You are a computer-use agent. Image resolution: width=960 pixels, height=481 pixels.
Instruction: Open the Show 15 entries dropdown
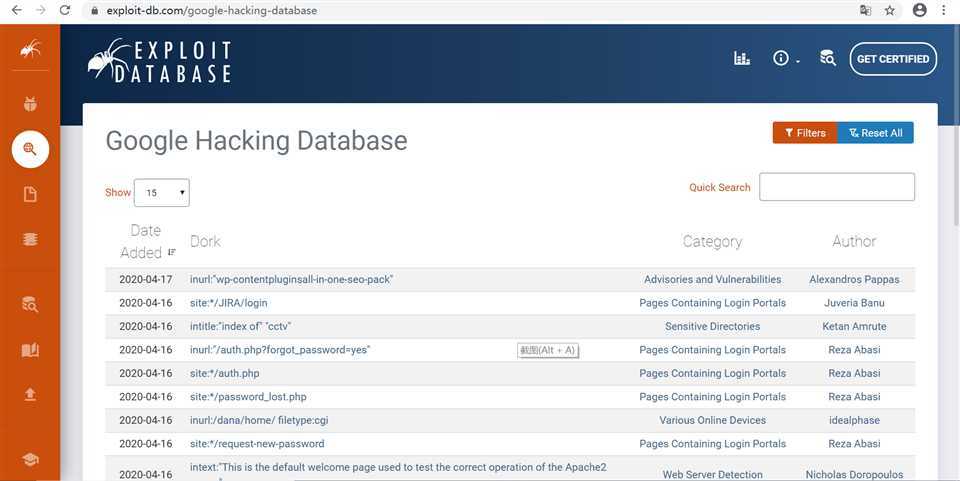pos(162,193)
